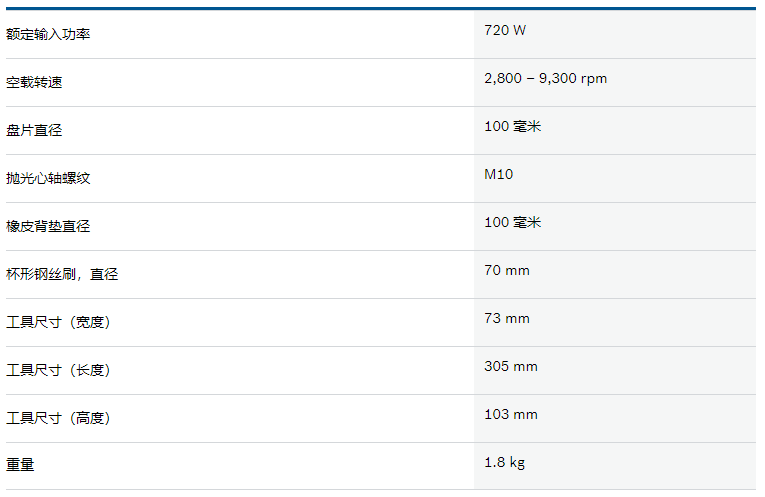The height and width of the screenshot is (497, 765).
Task: Select the 工具尺寸（长度）label
Action: [58, 370]
